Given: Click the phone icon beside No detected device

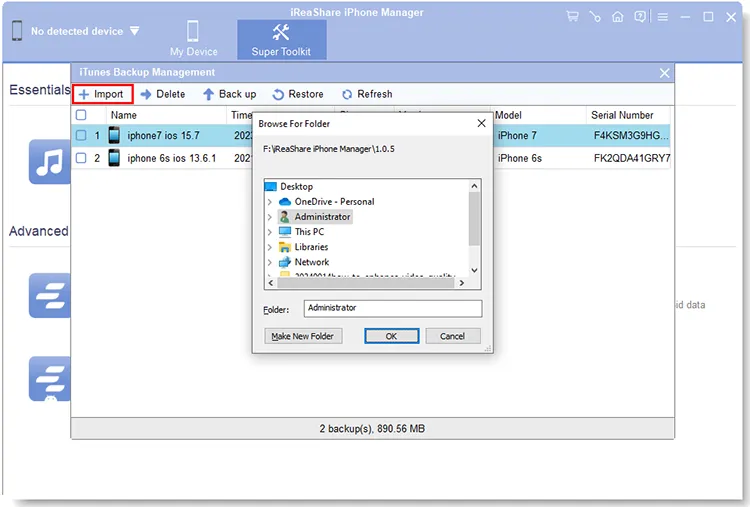Looking at the screenshot, I should click(x=17, y=31).
